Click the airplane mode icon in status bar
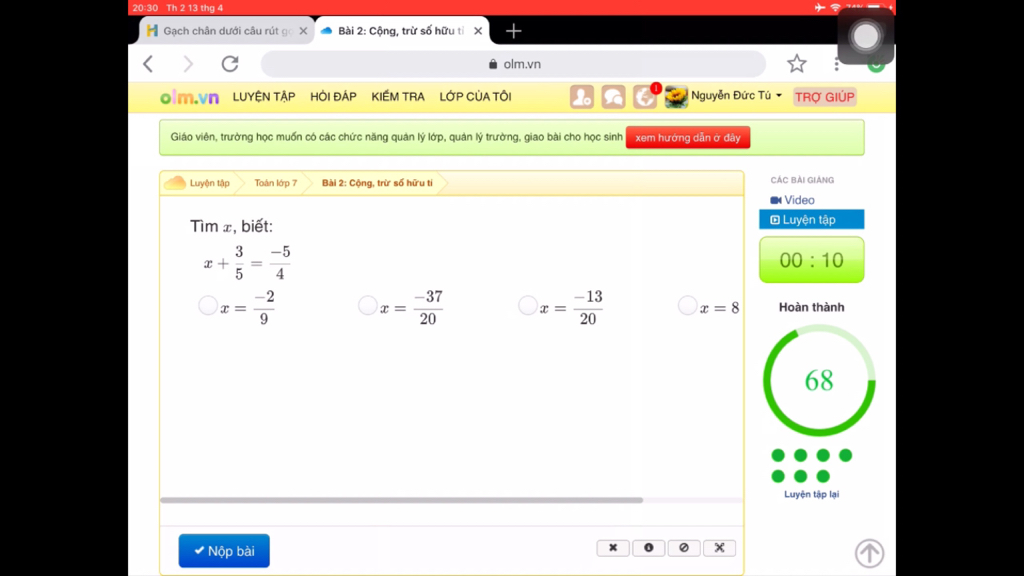The height and width of the screenshot is (576, 1024). click(x=820, y=8)
